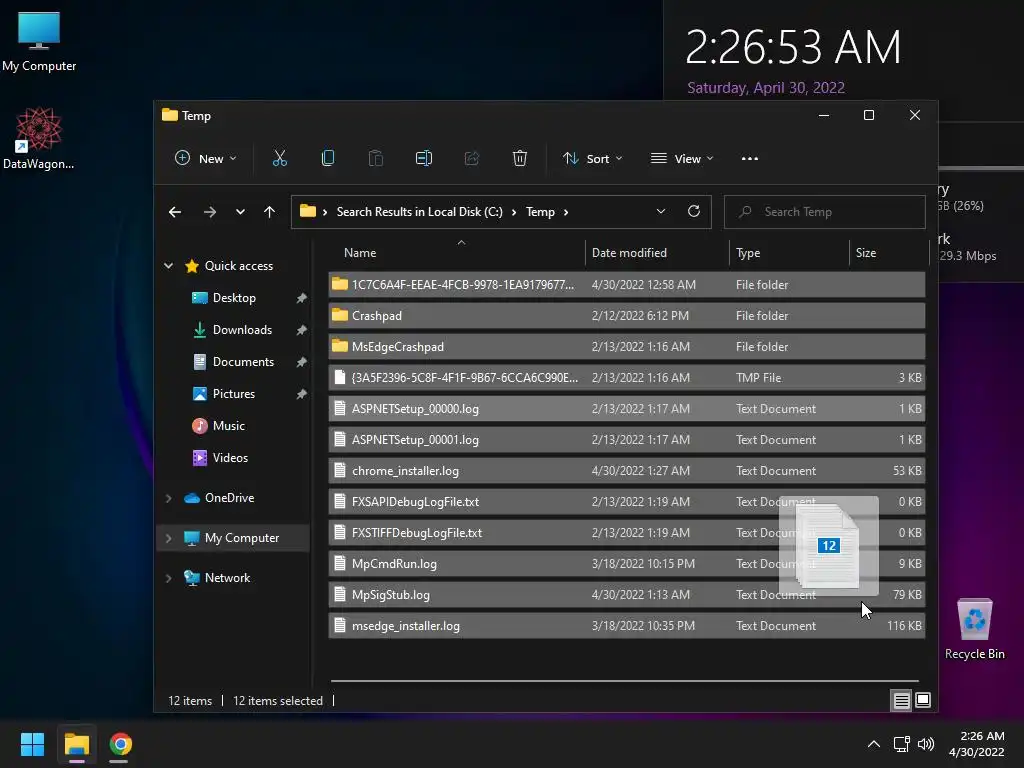The height and width of the screenshot is (768, 1024).
Task: Select the 1C7C6A4F-EEAE folder row
Action: [627, 285]
